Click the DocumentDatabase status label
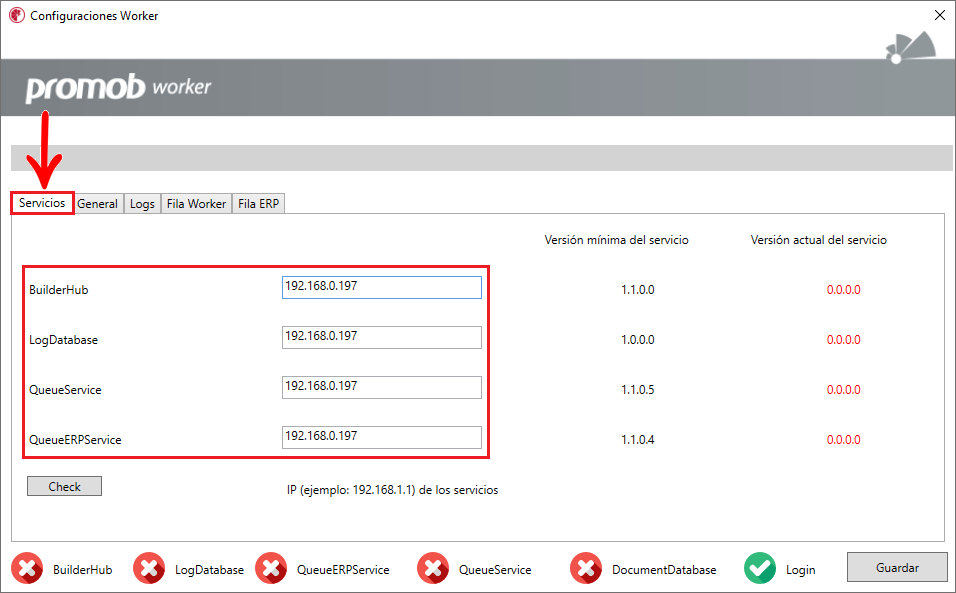 665,570
